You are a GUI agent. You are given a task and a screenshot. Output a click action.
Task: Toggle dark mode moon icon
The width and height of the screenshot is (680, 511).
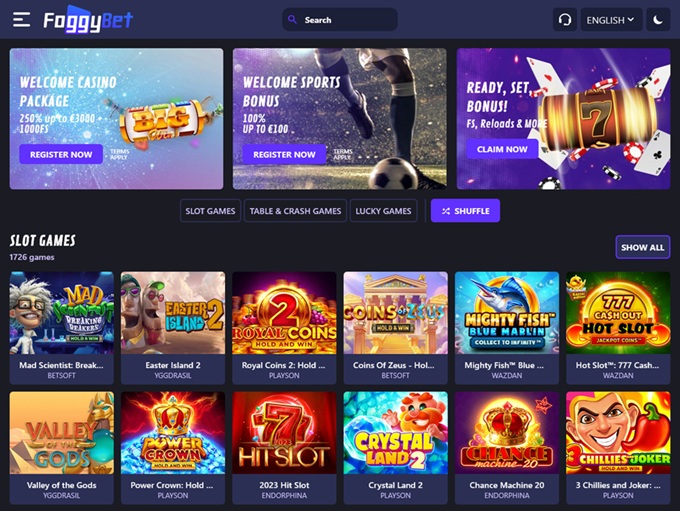pyautogui.click(x=658, y=20)
